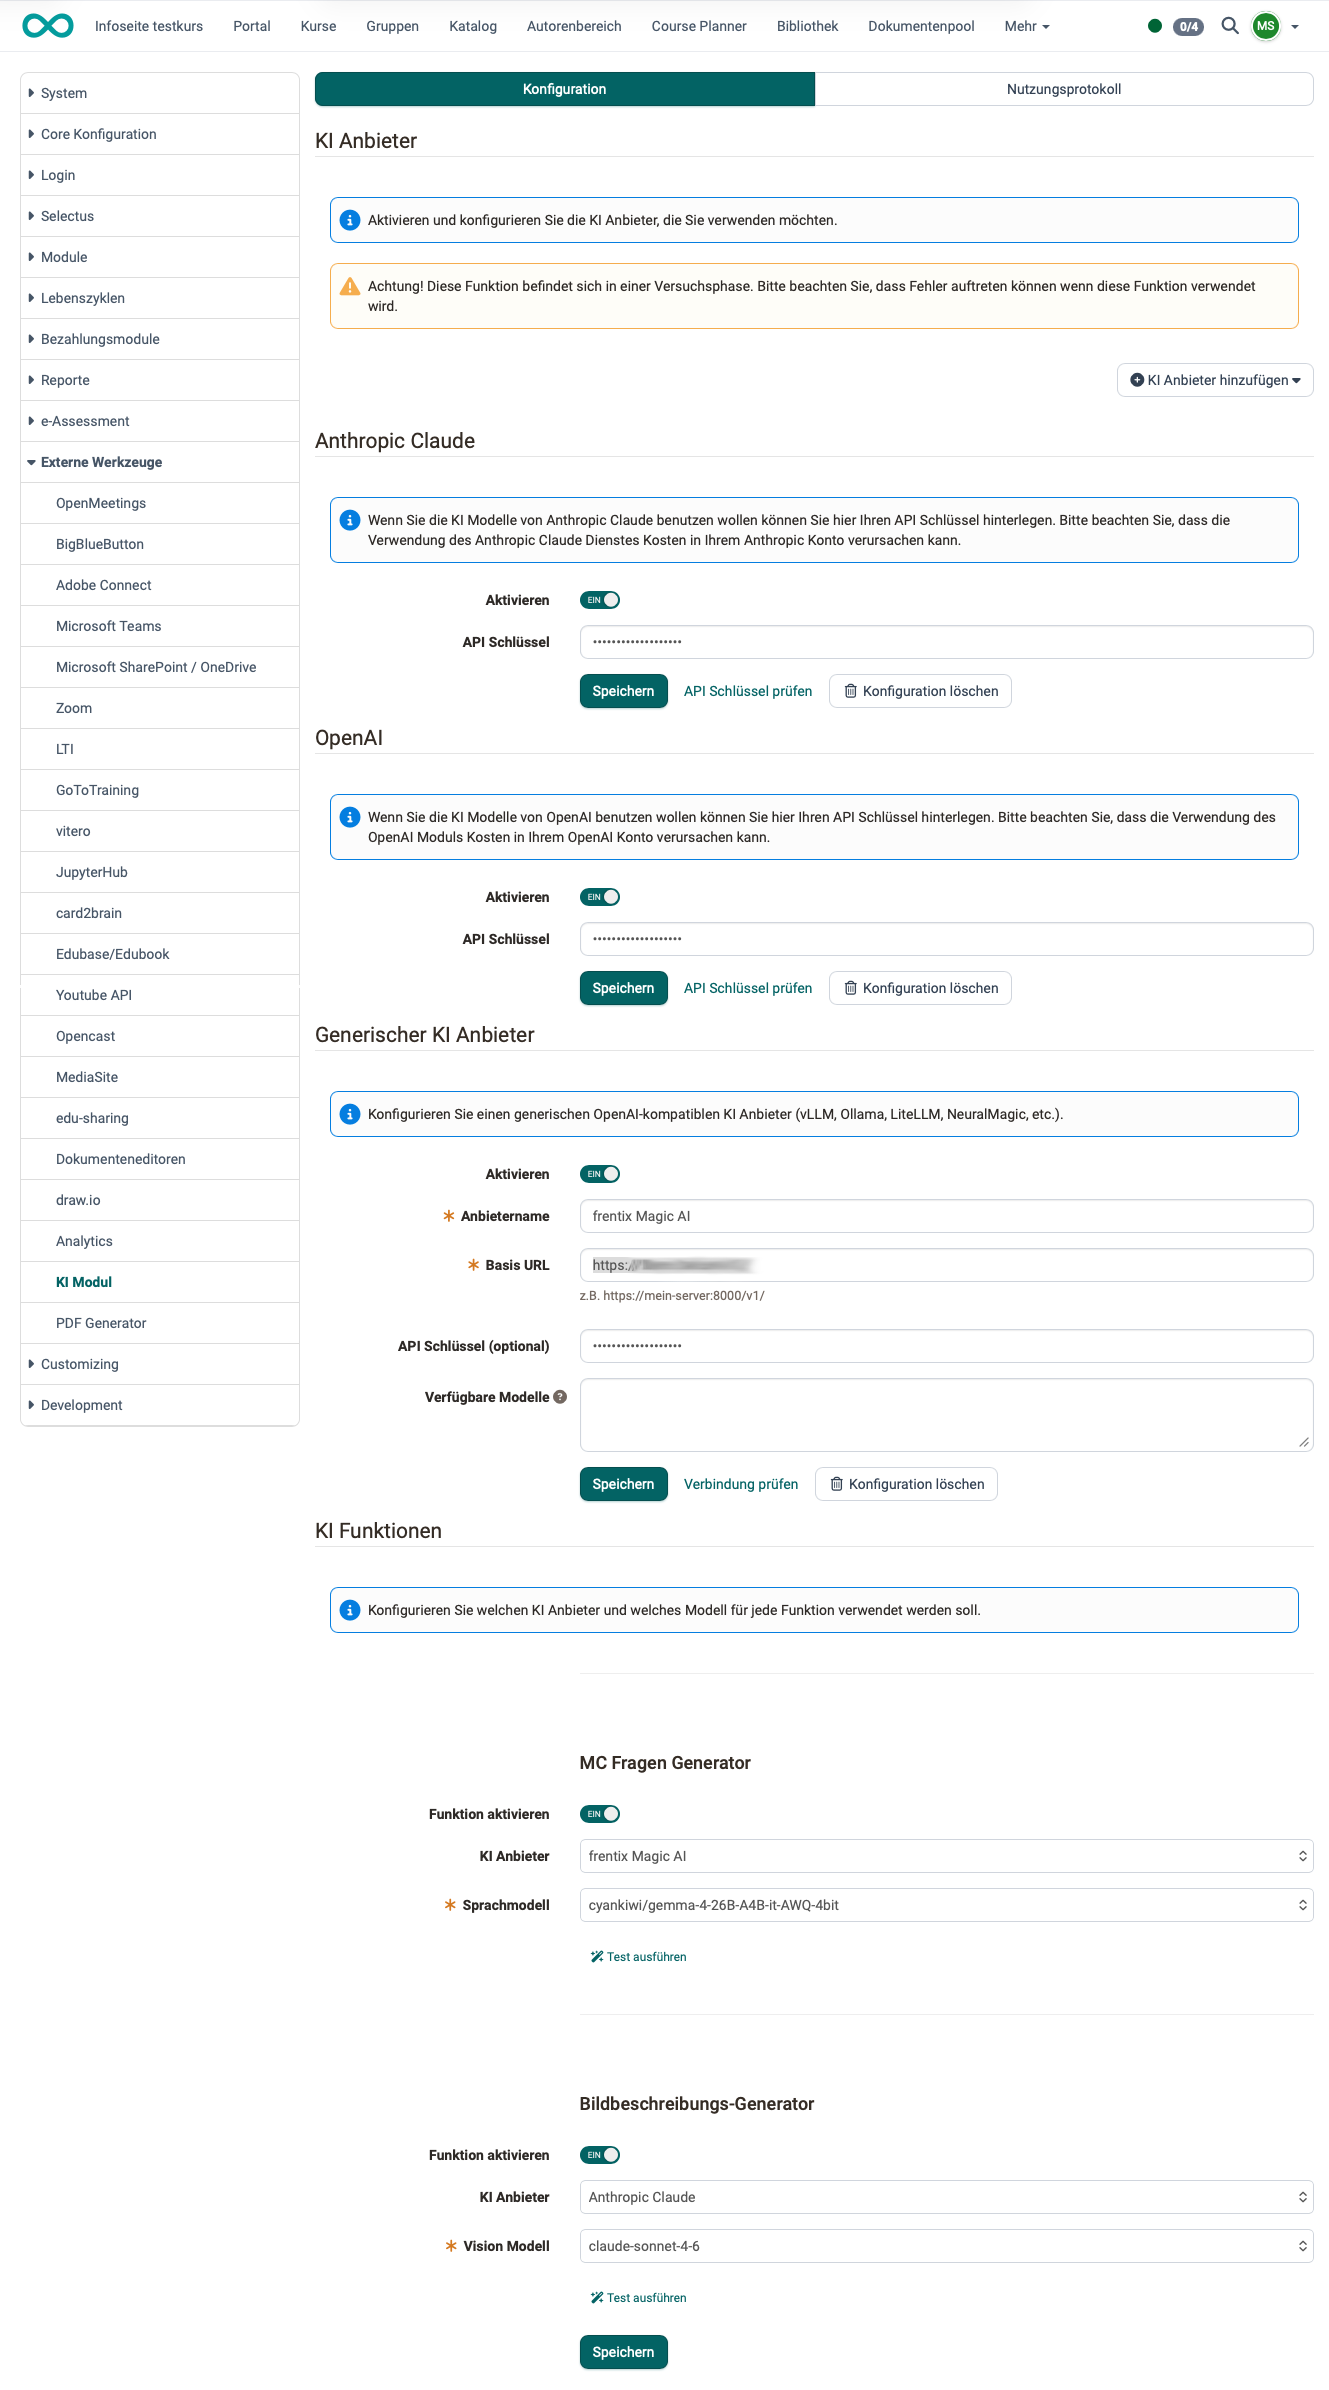Screen dimensions: 1329x2390
Task: Open the 0/4 counter badge
Action: click(x=1188, y=27)
